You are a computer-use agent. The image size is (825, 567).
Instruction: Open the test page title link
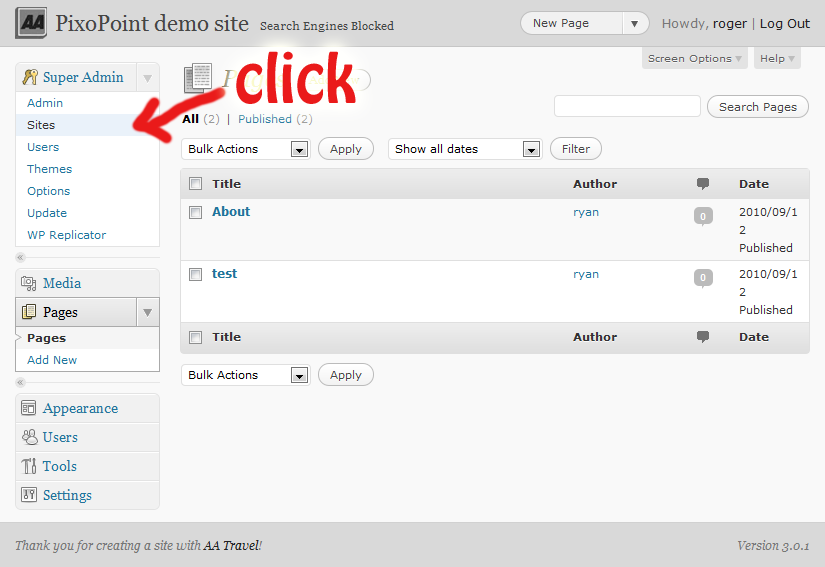224,274
